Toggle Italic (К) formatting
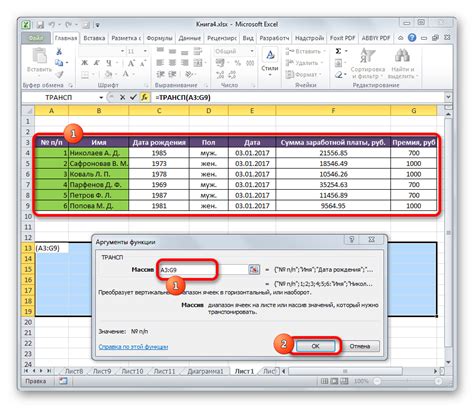474x408 pixels. click(97, 63)
